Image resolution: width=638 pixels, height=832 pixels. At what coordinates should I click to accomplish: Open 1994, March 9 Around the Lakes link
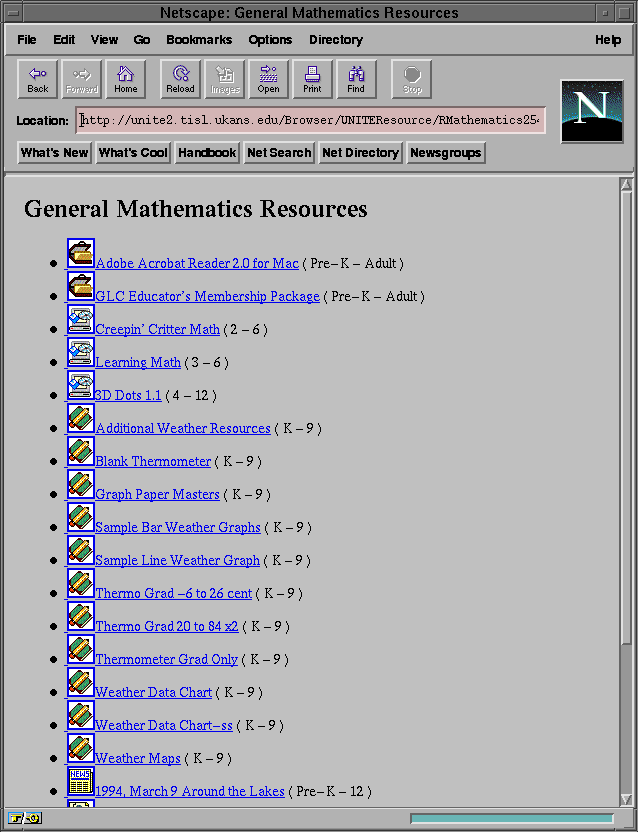pyautogui.click(x=189, y=791)
